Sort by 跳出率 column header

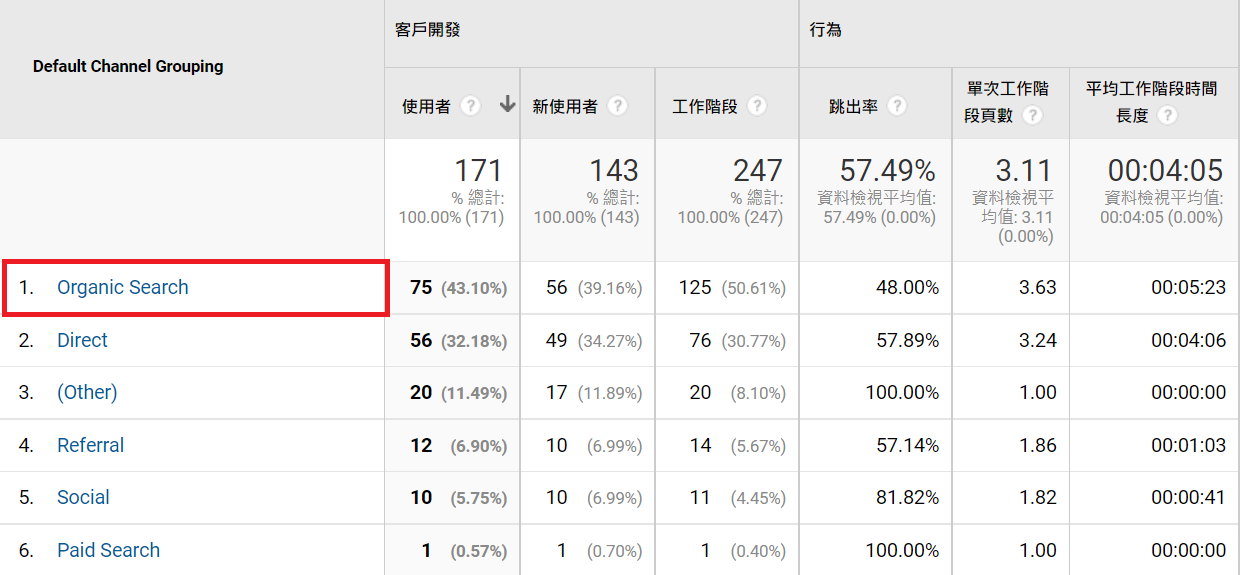[x=853, y=106]
